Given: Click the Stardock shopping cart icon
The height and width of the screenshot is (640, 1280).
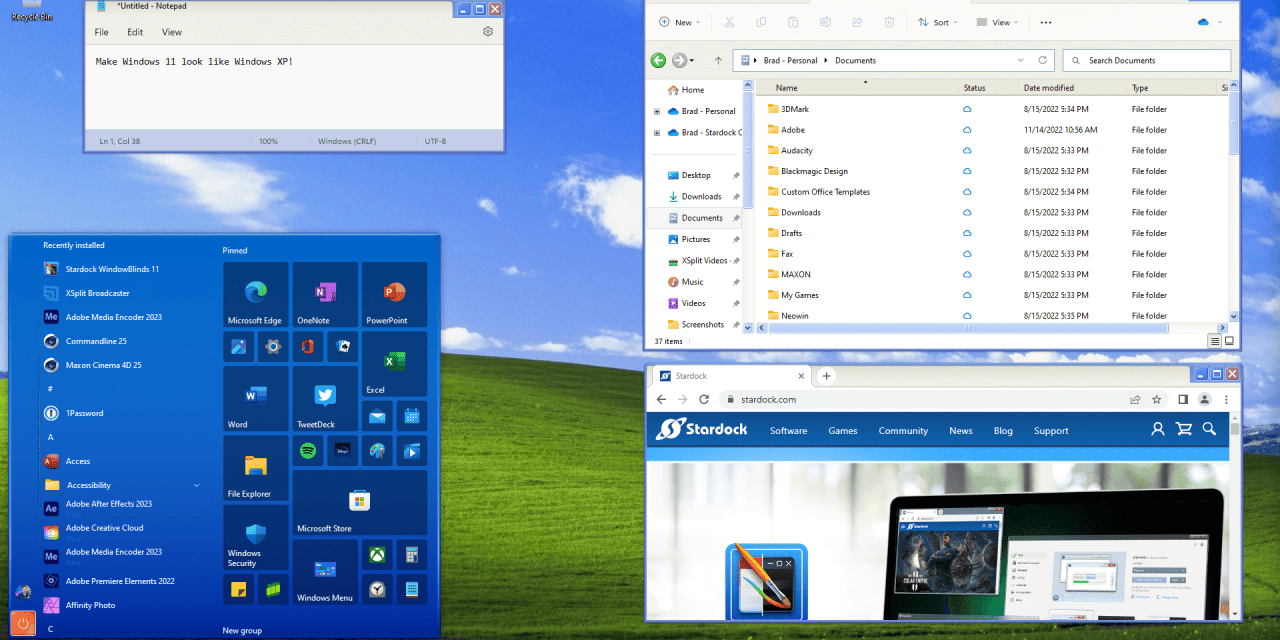Looking at the screenshot, I should [1184, 429].
